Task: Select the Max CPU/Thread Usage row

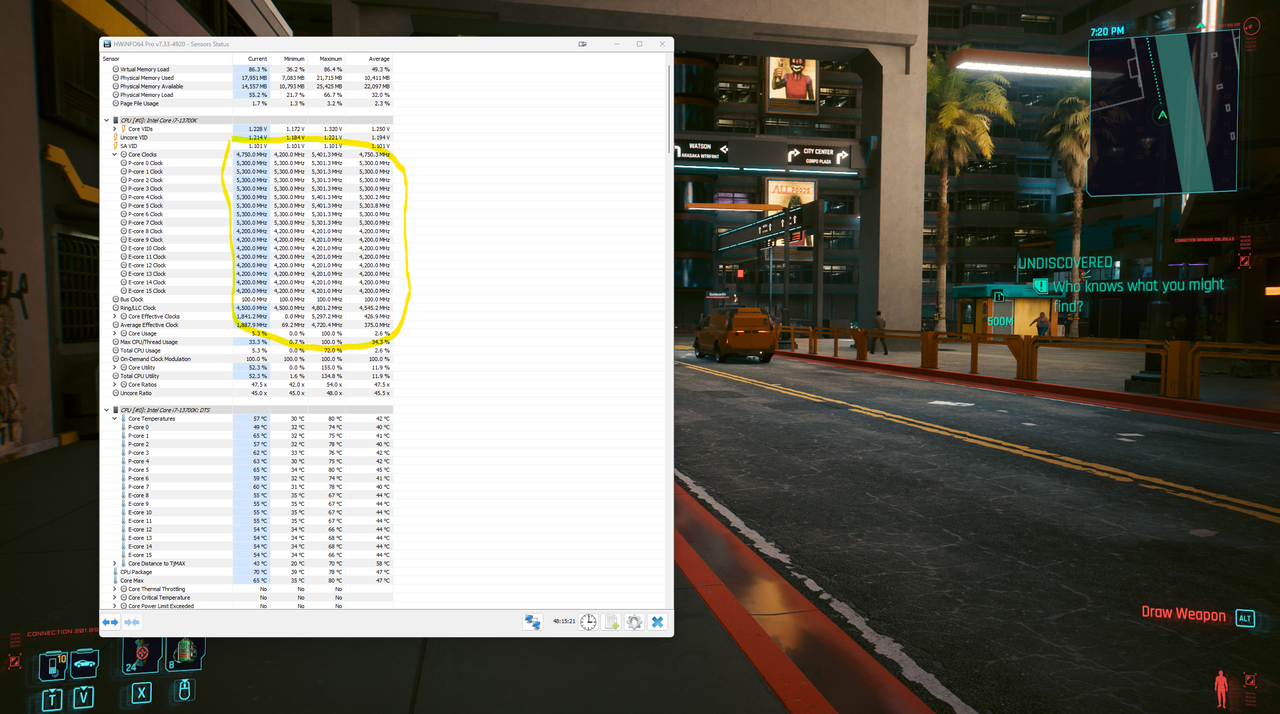Action: point(247,342)
